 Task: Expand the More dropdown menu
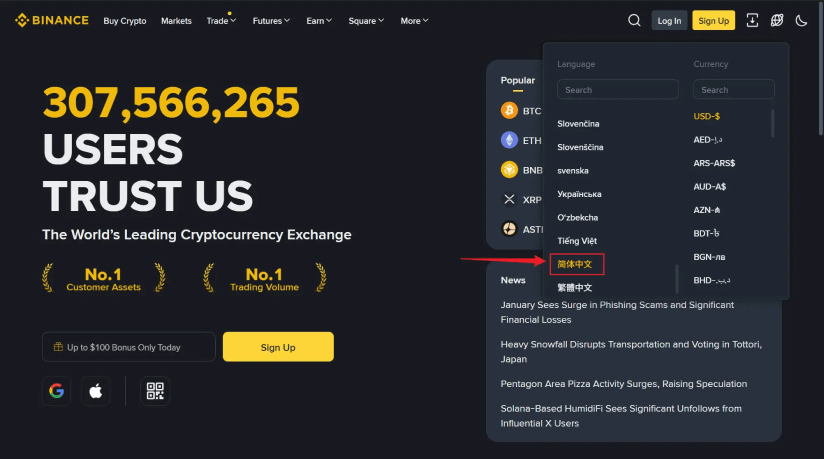(415, 21)
